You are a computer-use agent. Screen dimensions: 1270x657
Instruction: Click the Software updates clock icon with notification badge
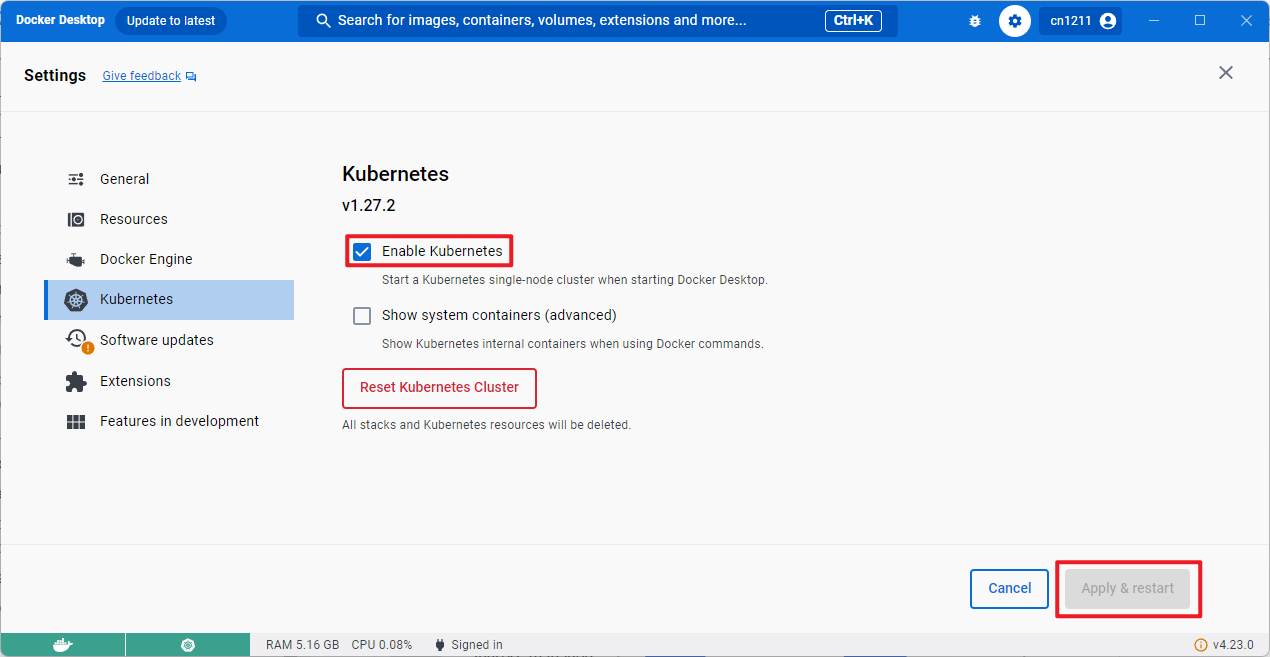coord(76,339)
